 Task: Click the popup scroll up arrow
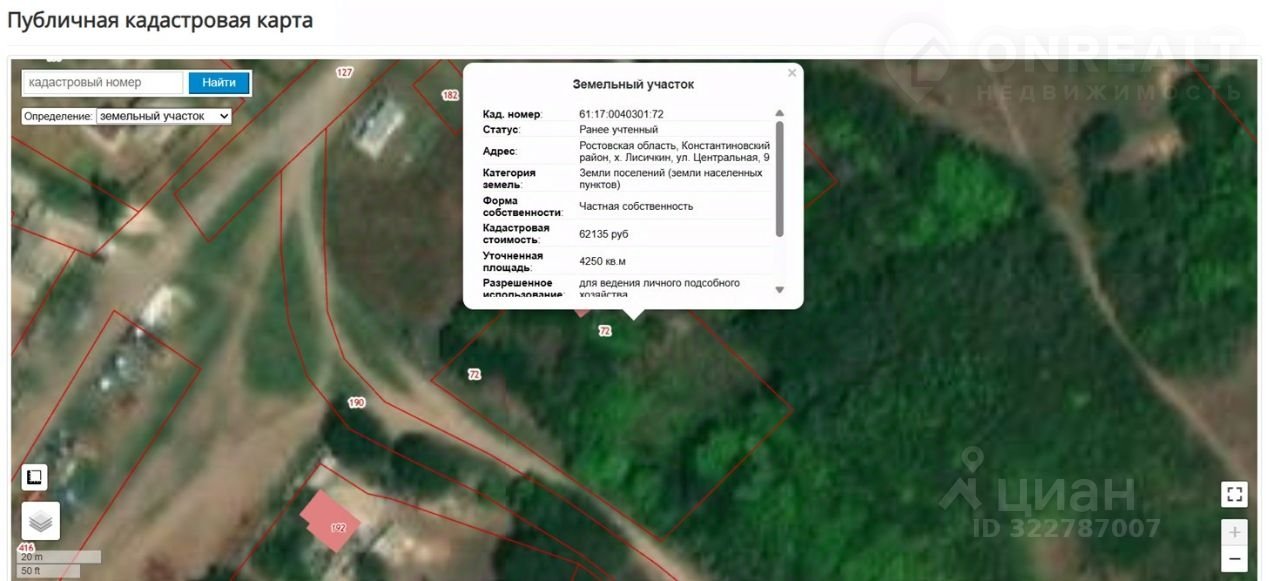(x=780, y=114)
